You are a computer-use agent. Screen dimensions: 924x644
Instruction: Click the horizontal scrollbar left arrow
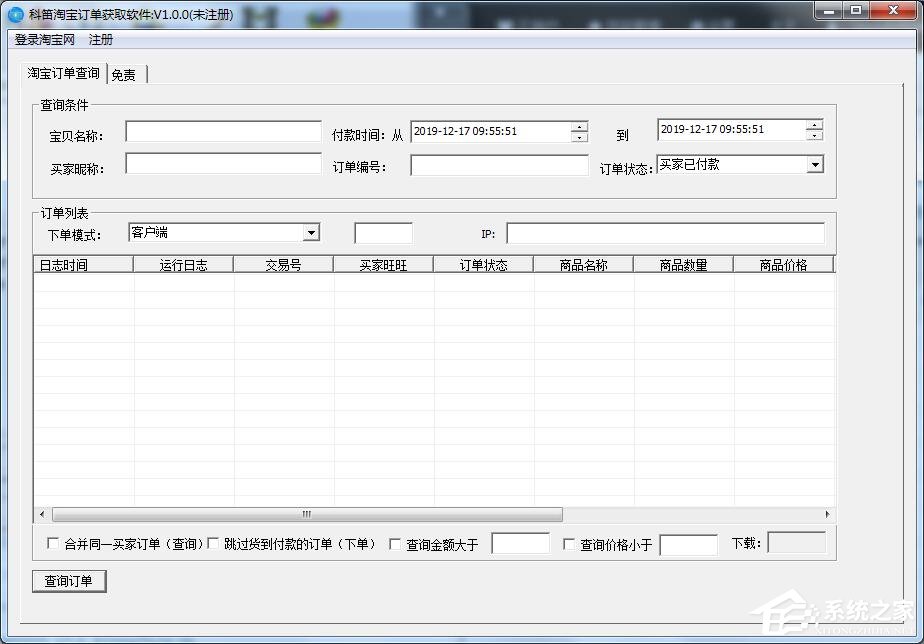click(42, 514)
